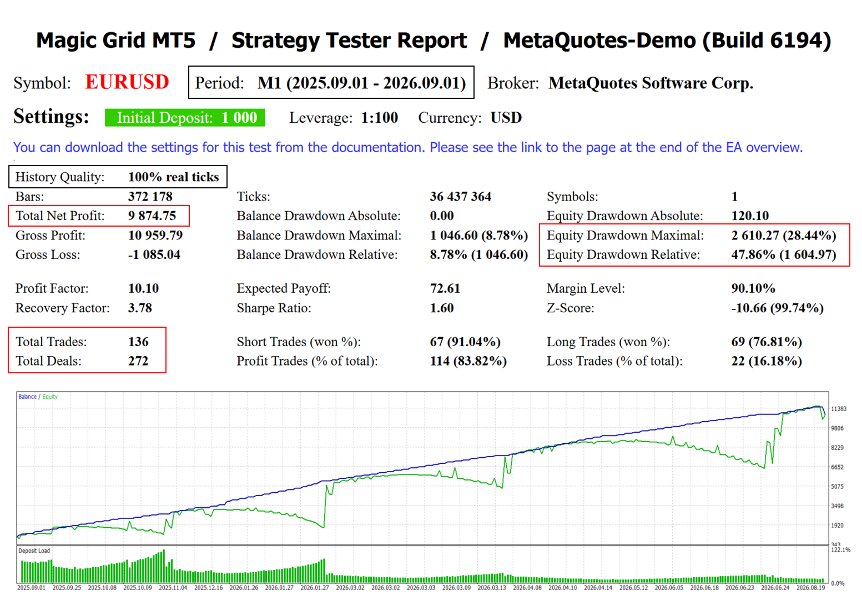Select History Quality 100% real ticks
The width and height of the screenshot is (862, 600).
[x=118, y=177]
